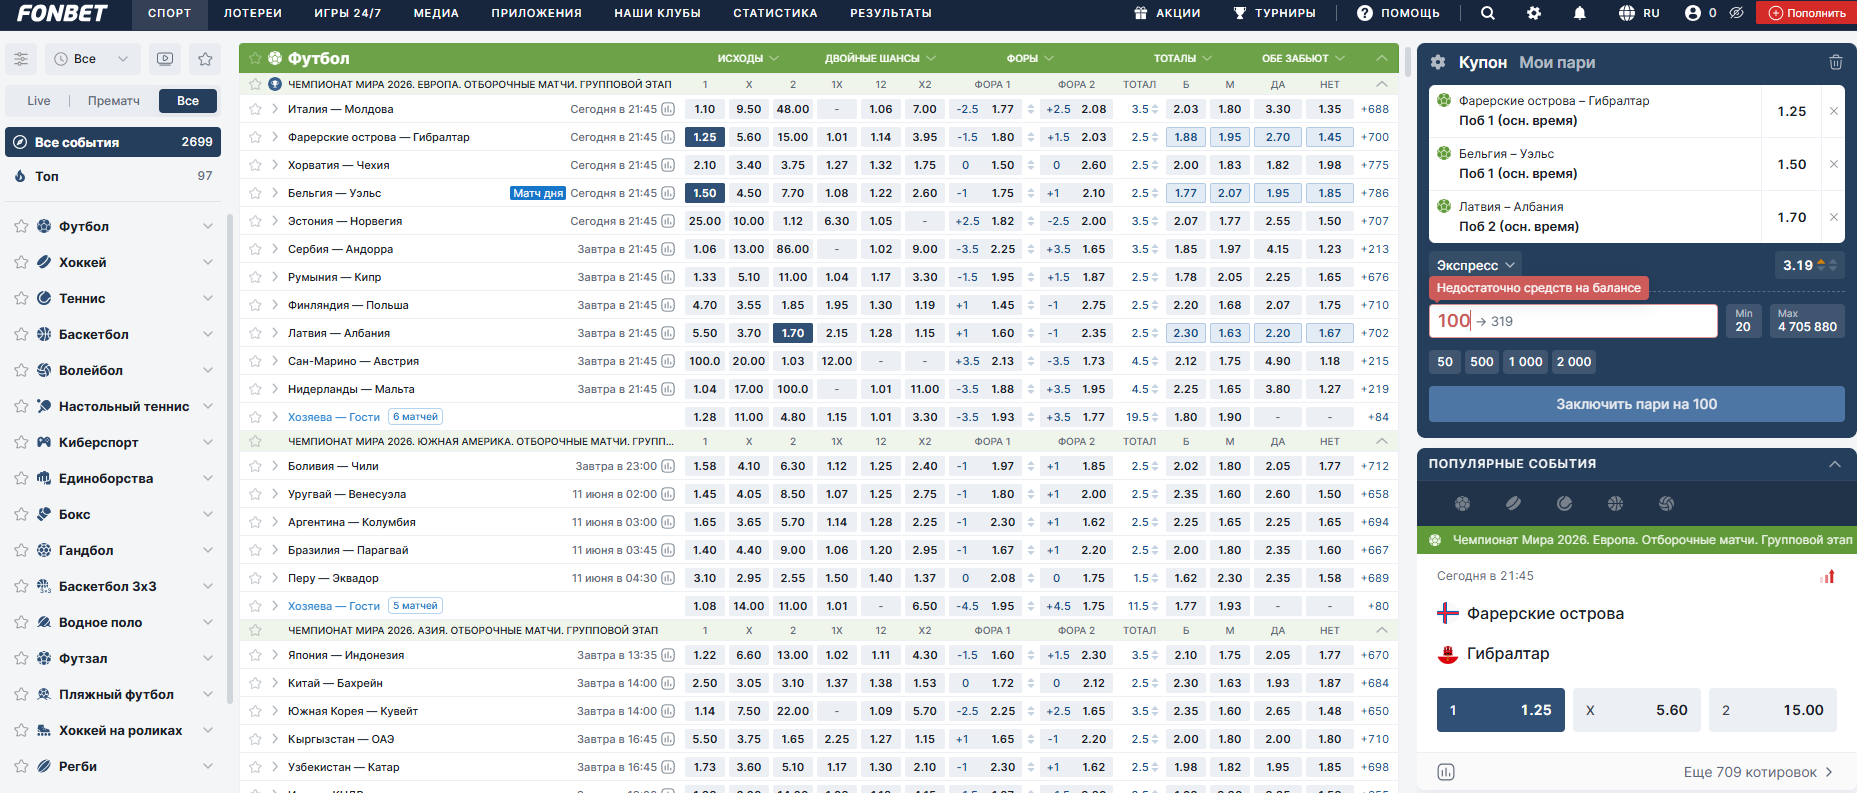Select tennis icon in popular events
This screenshot has width=1857, height=793.
tap(1564, 503)
